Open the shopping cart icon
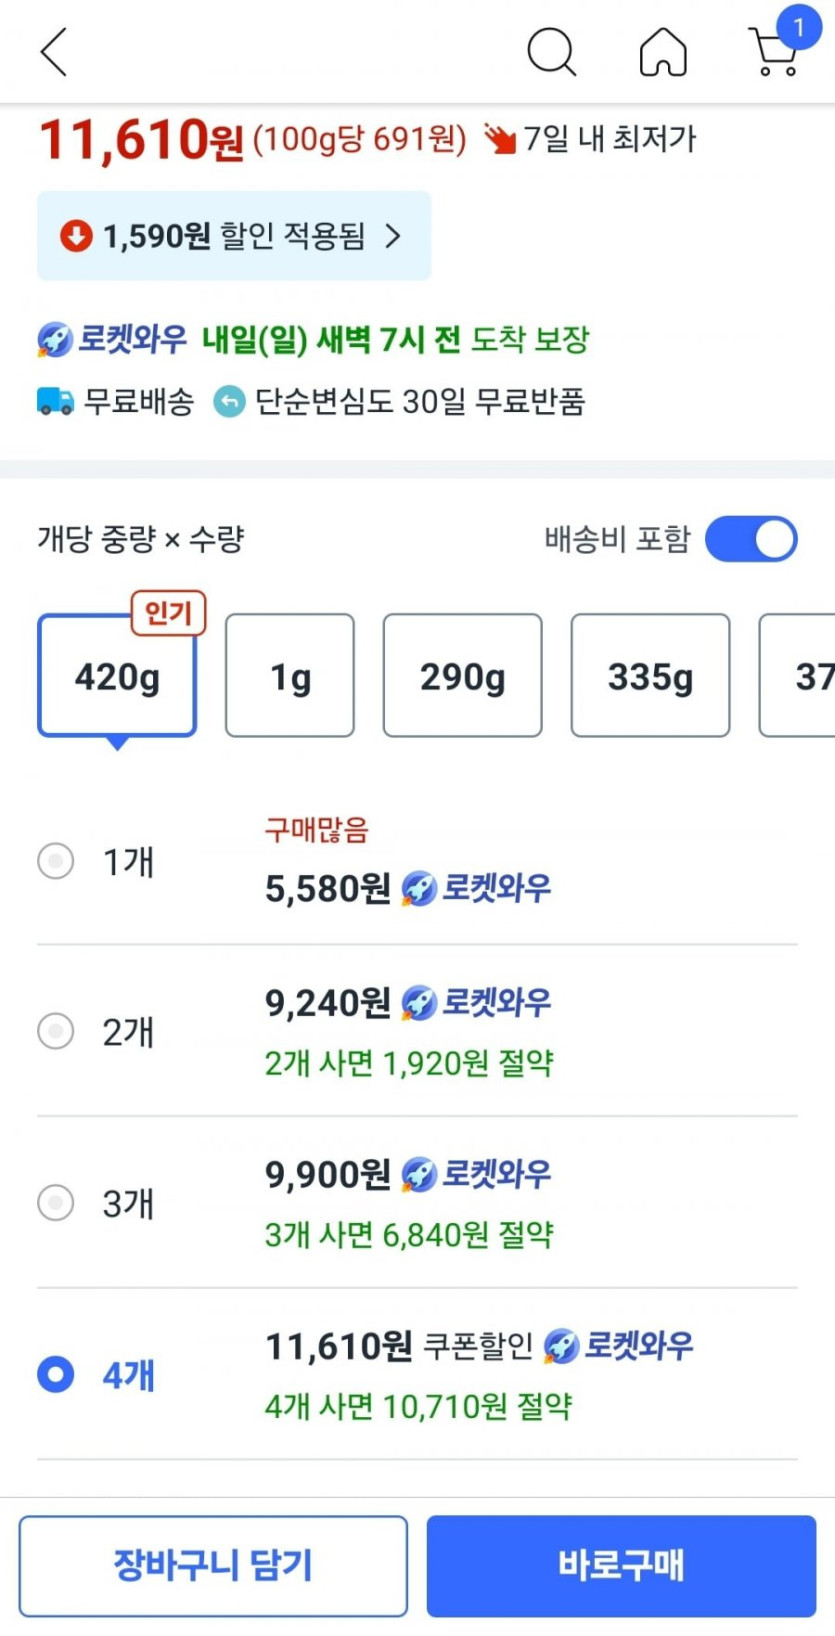835x1636 pixels. click(x=775, y=50)
